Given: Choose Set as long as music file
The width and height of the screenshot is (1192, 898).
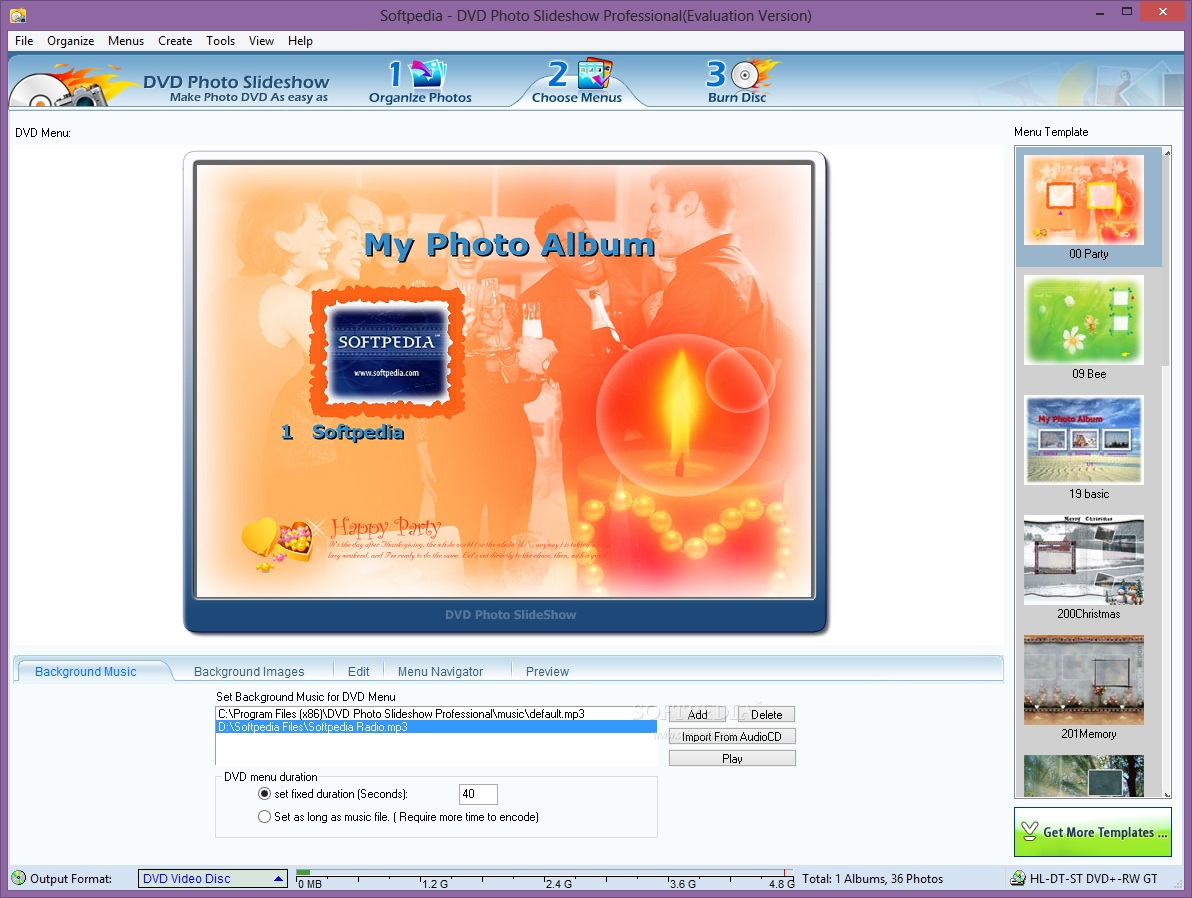Looking at the screenshot, I should click(265, 817).
